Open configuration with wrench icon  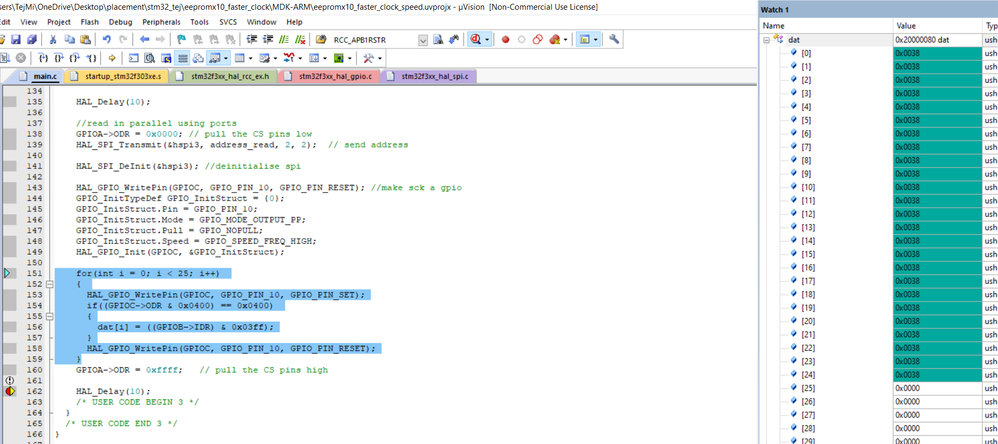[x=614, y=39]
